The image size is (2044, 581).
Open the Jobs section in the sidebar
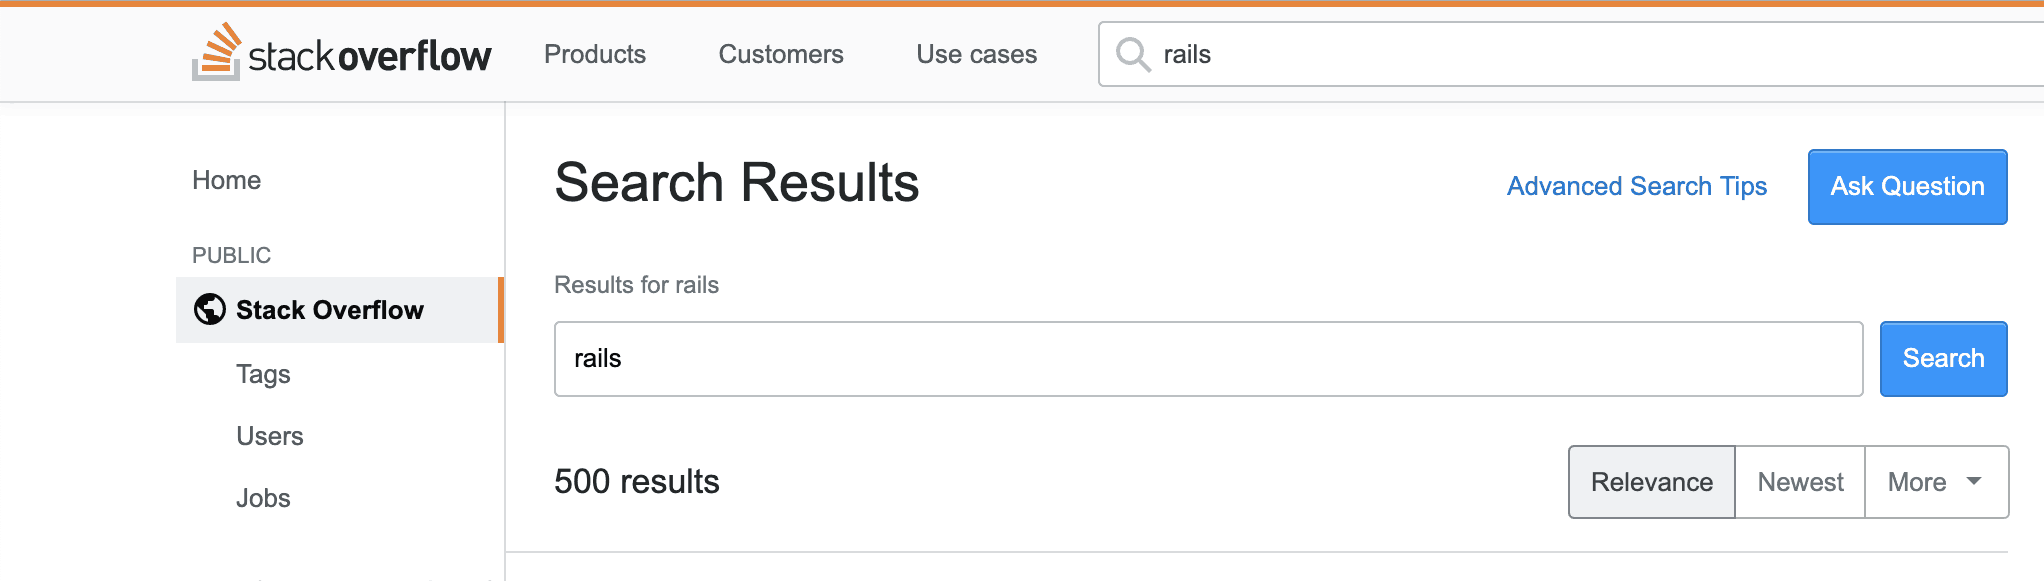click(263, 497)
